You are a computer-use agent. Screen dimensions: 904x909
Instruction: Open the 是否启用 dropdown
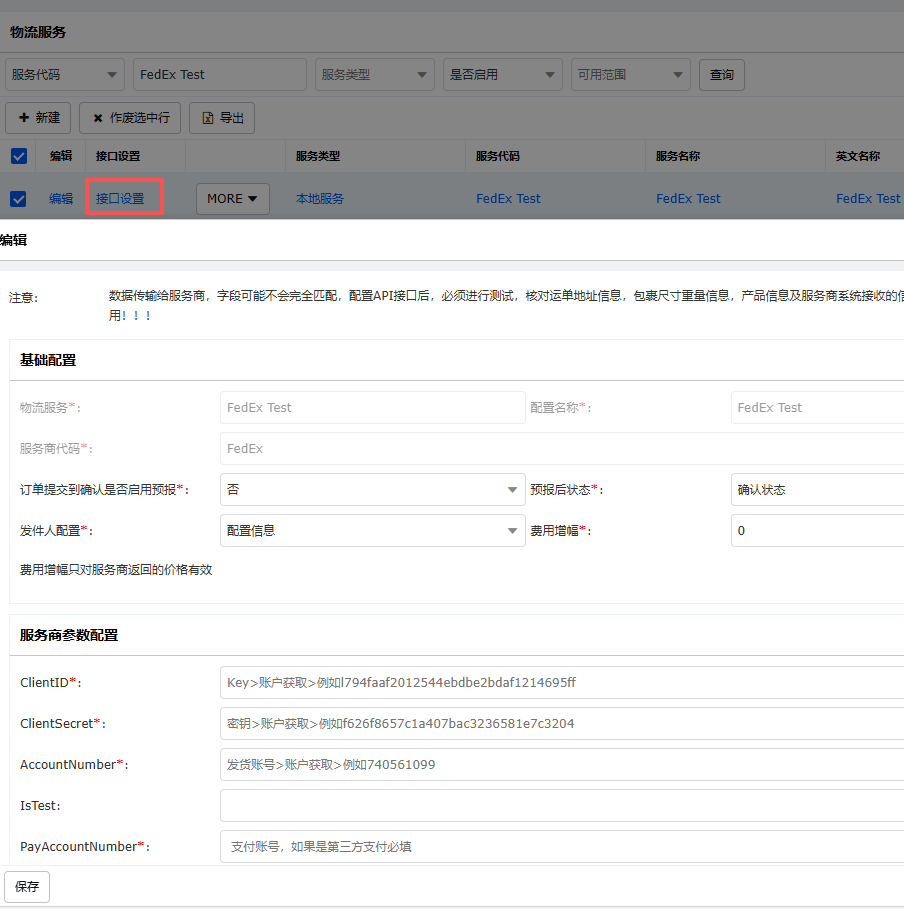(x=503, y=75)
